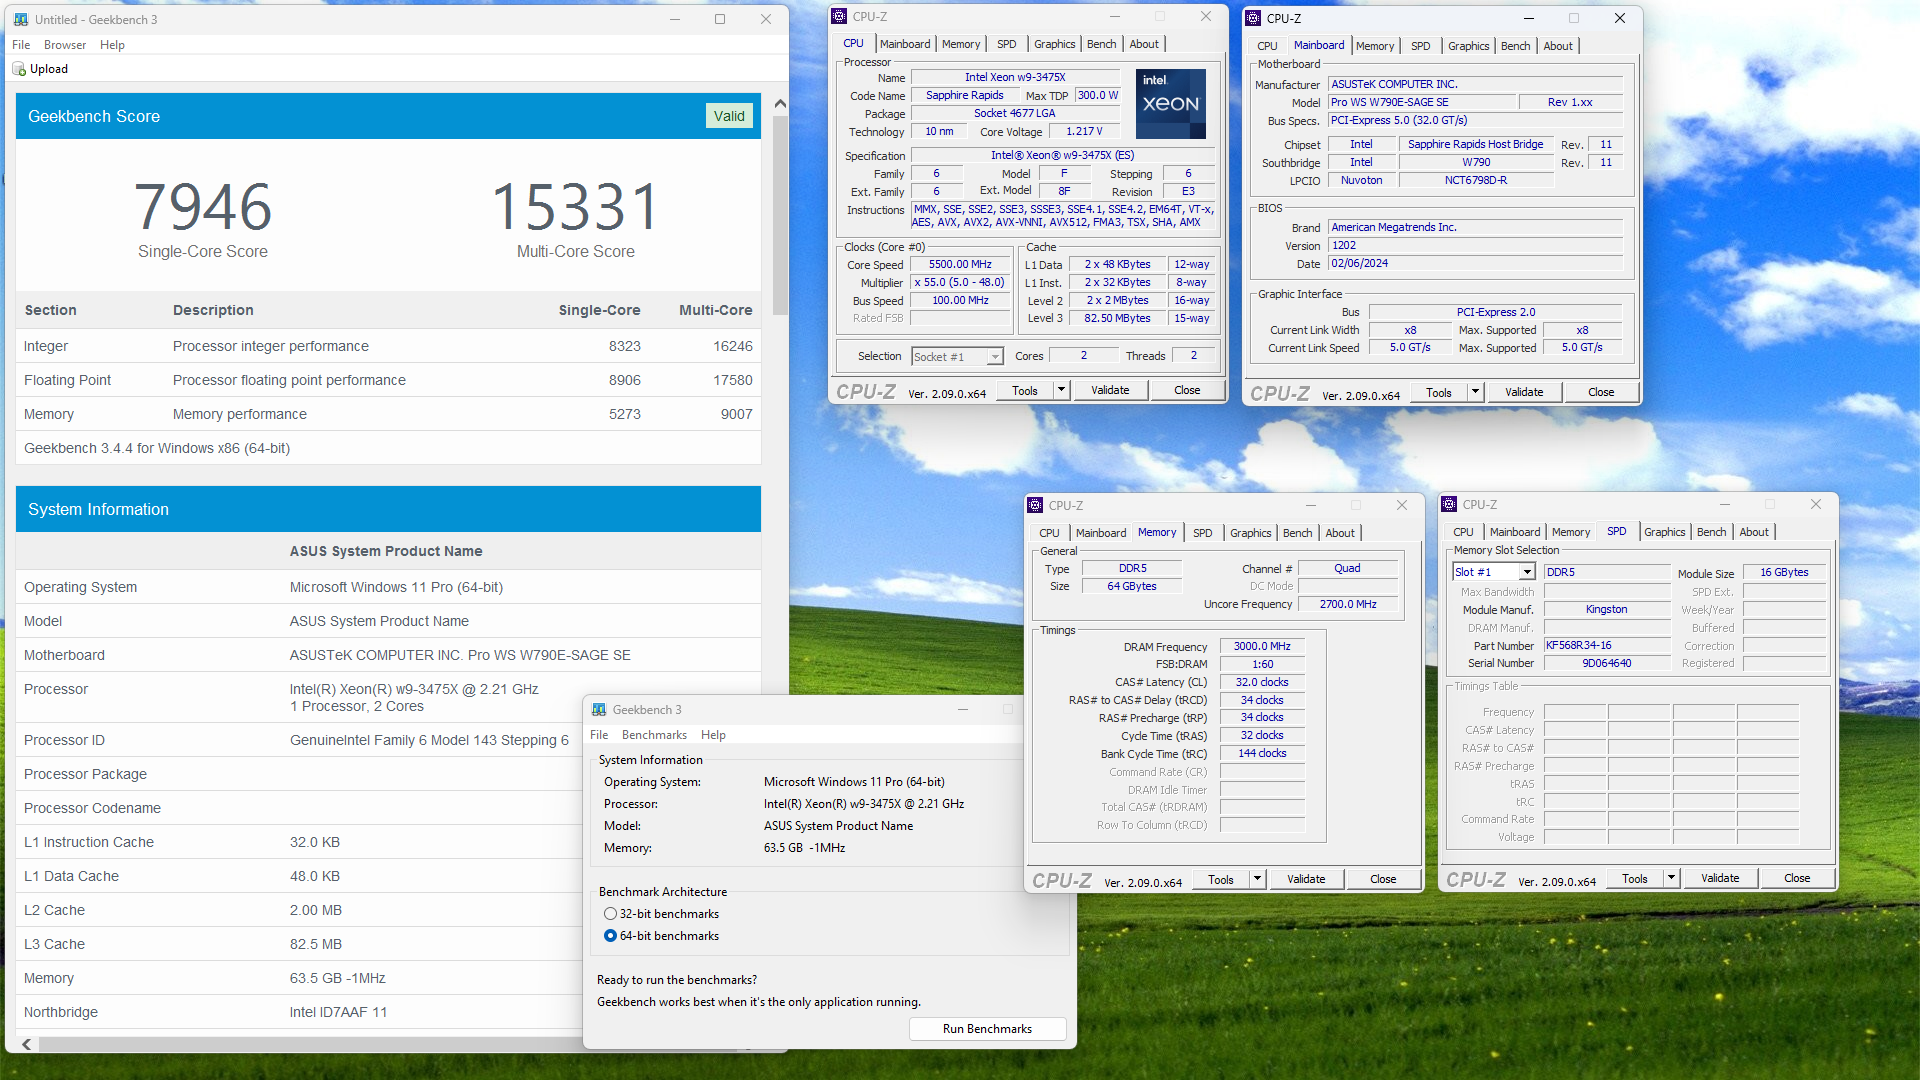The width and height of the screenshot is (1920, 1080).
Task: Click the BIOS Version 1202 field
Action: pyautogui.click(x=1475, y=245)
